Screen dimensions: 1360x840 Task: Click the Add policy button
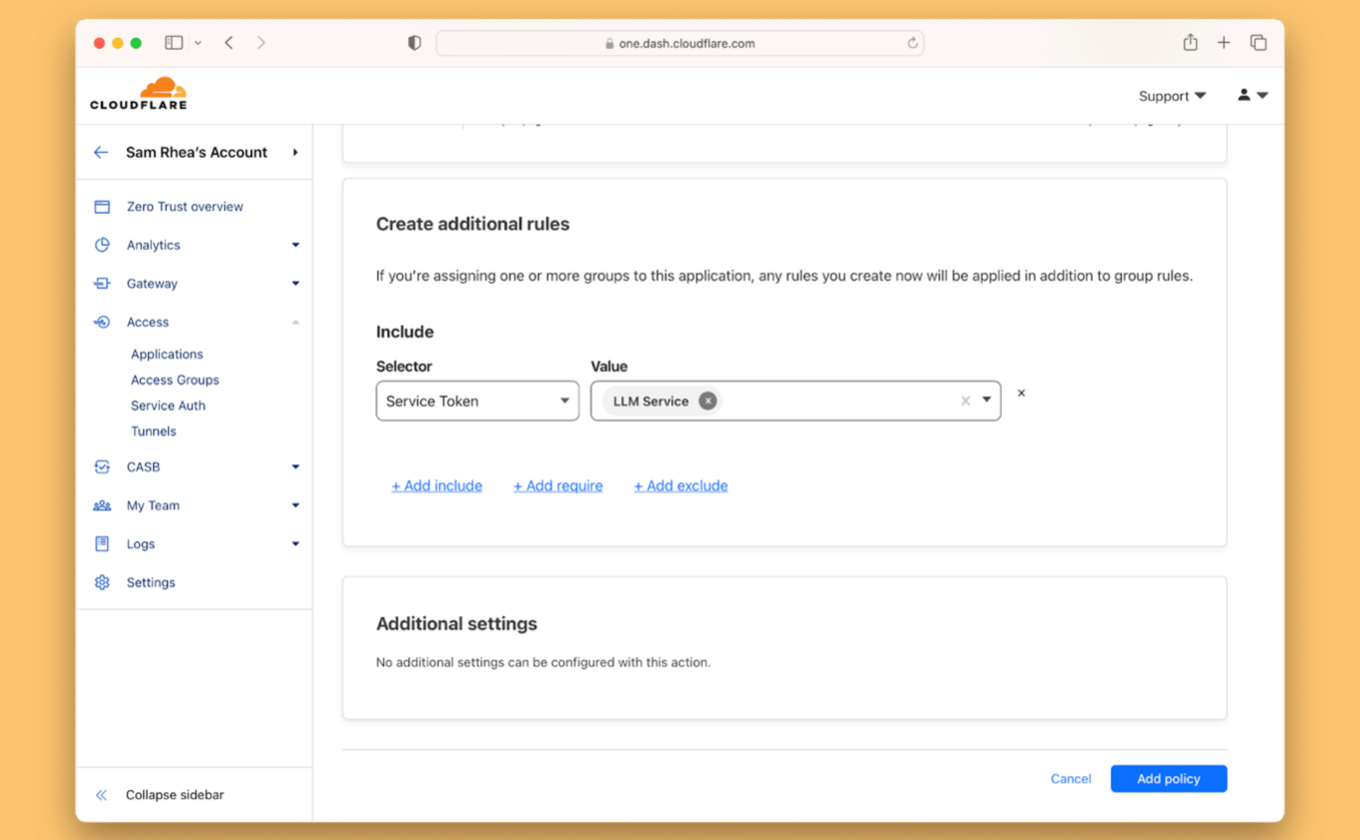pyautogui.click(x=1169, y=779)
